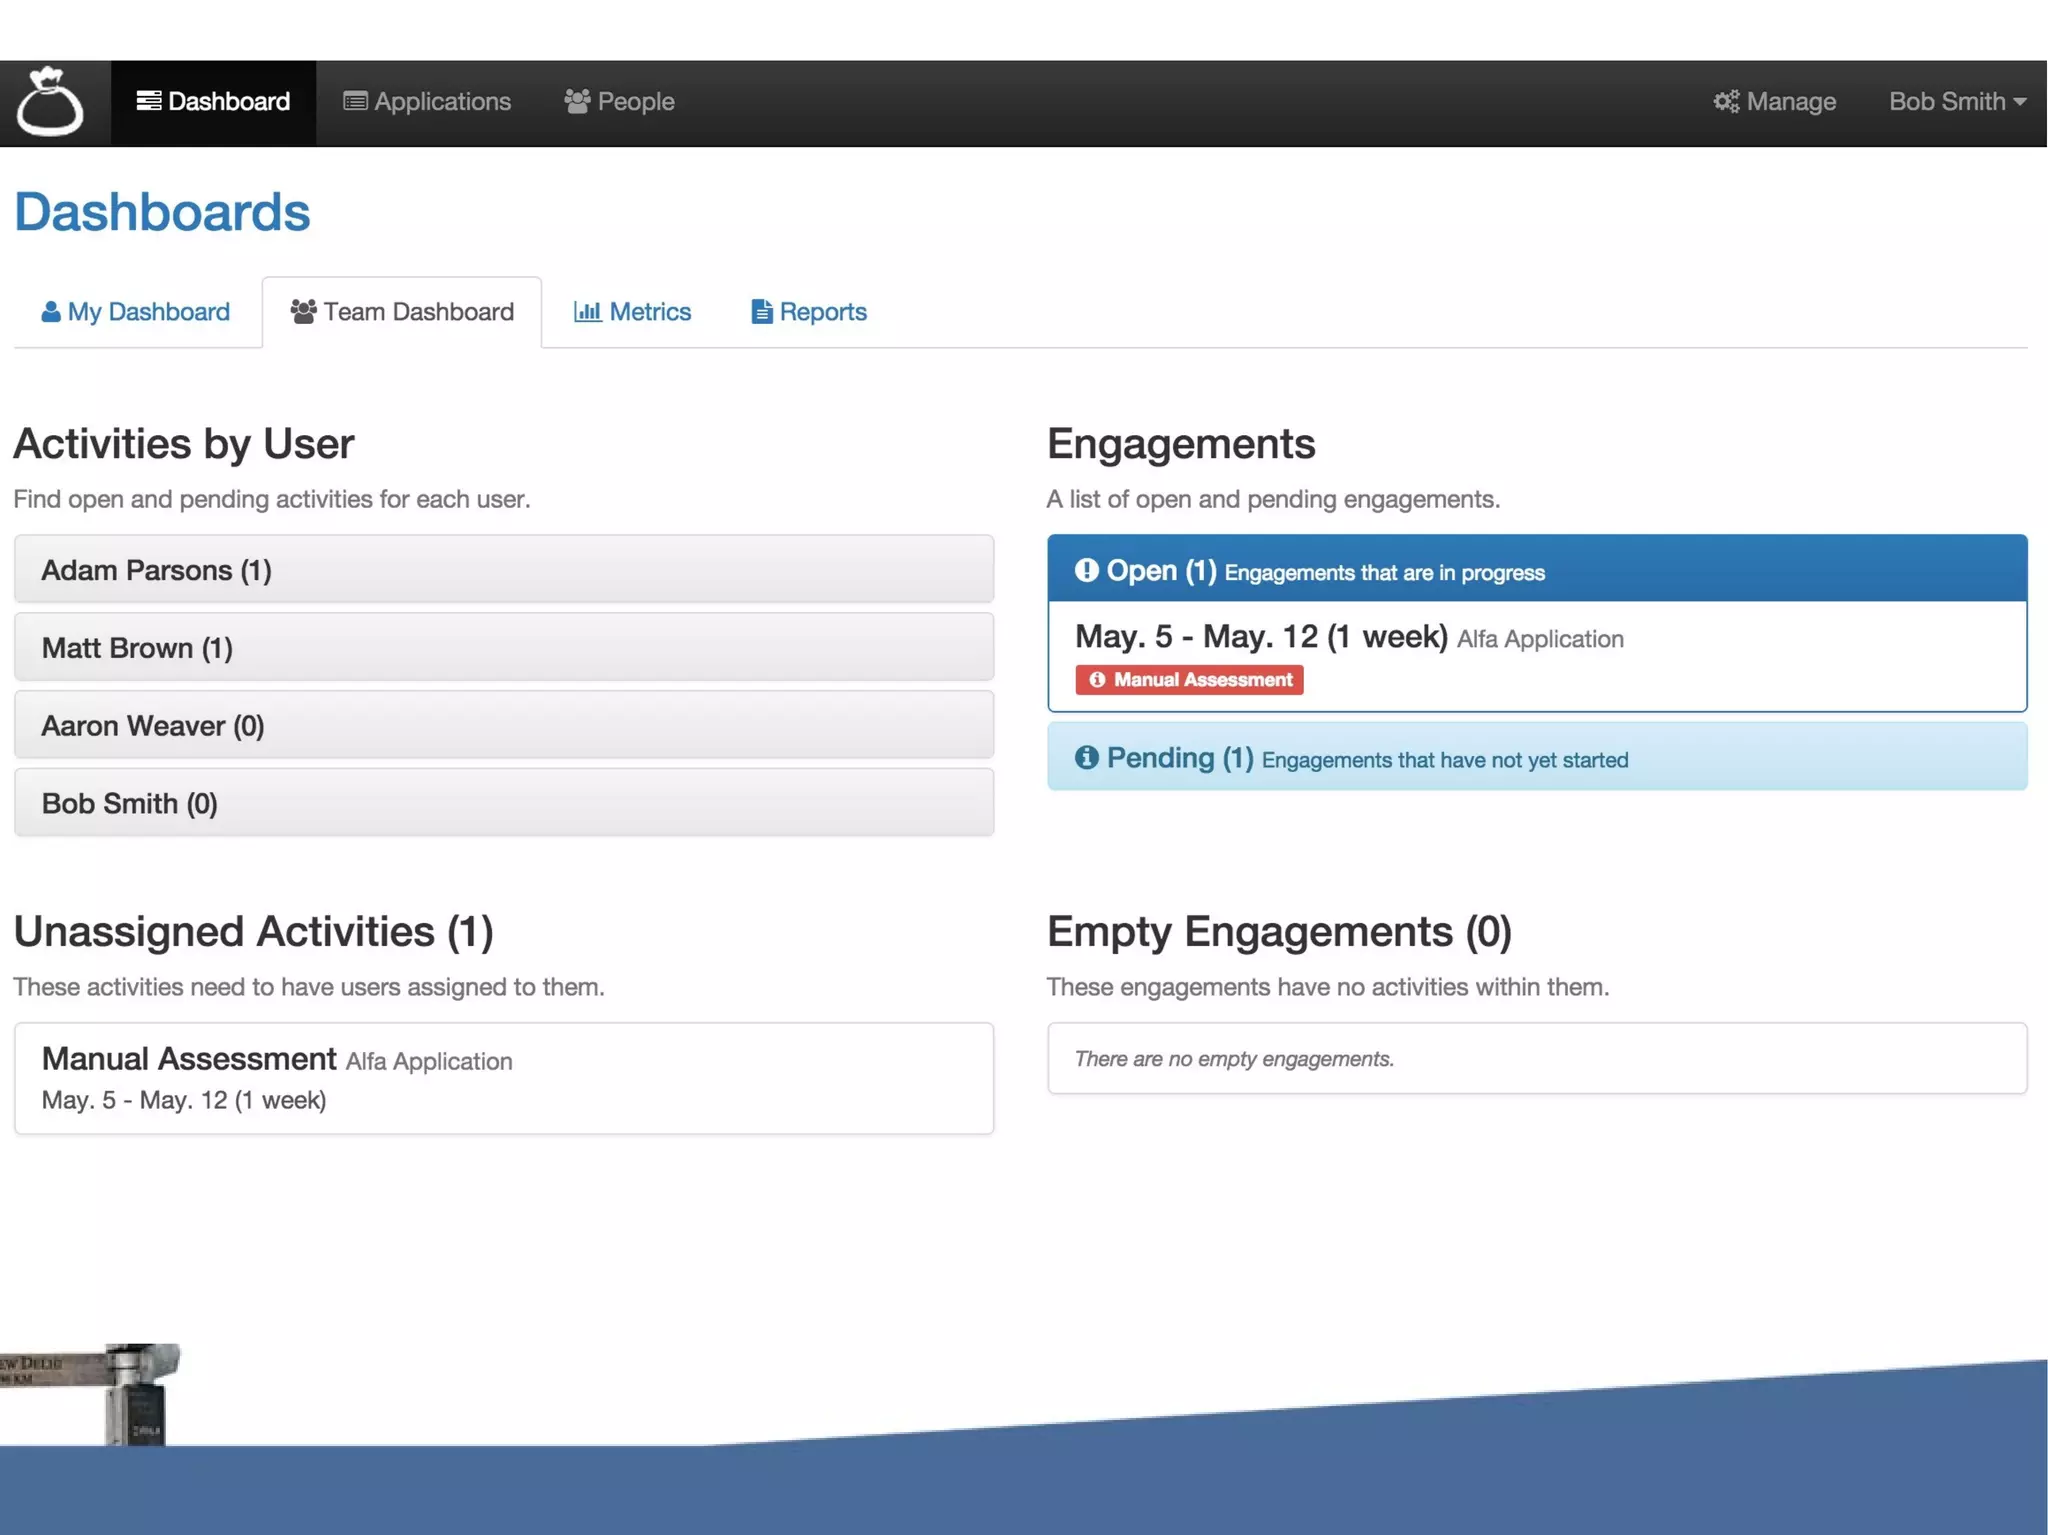2048x1535 pixels.
Task: Click the Dashboard server icon in navbar
Action: click(148, 101)
